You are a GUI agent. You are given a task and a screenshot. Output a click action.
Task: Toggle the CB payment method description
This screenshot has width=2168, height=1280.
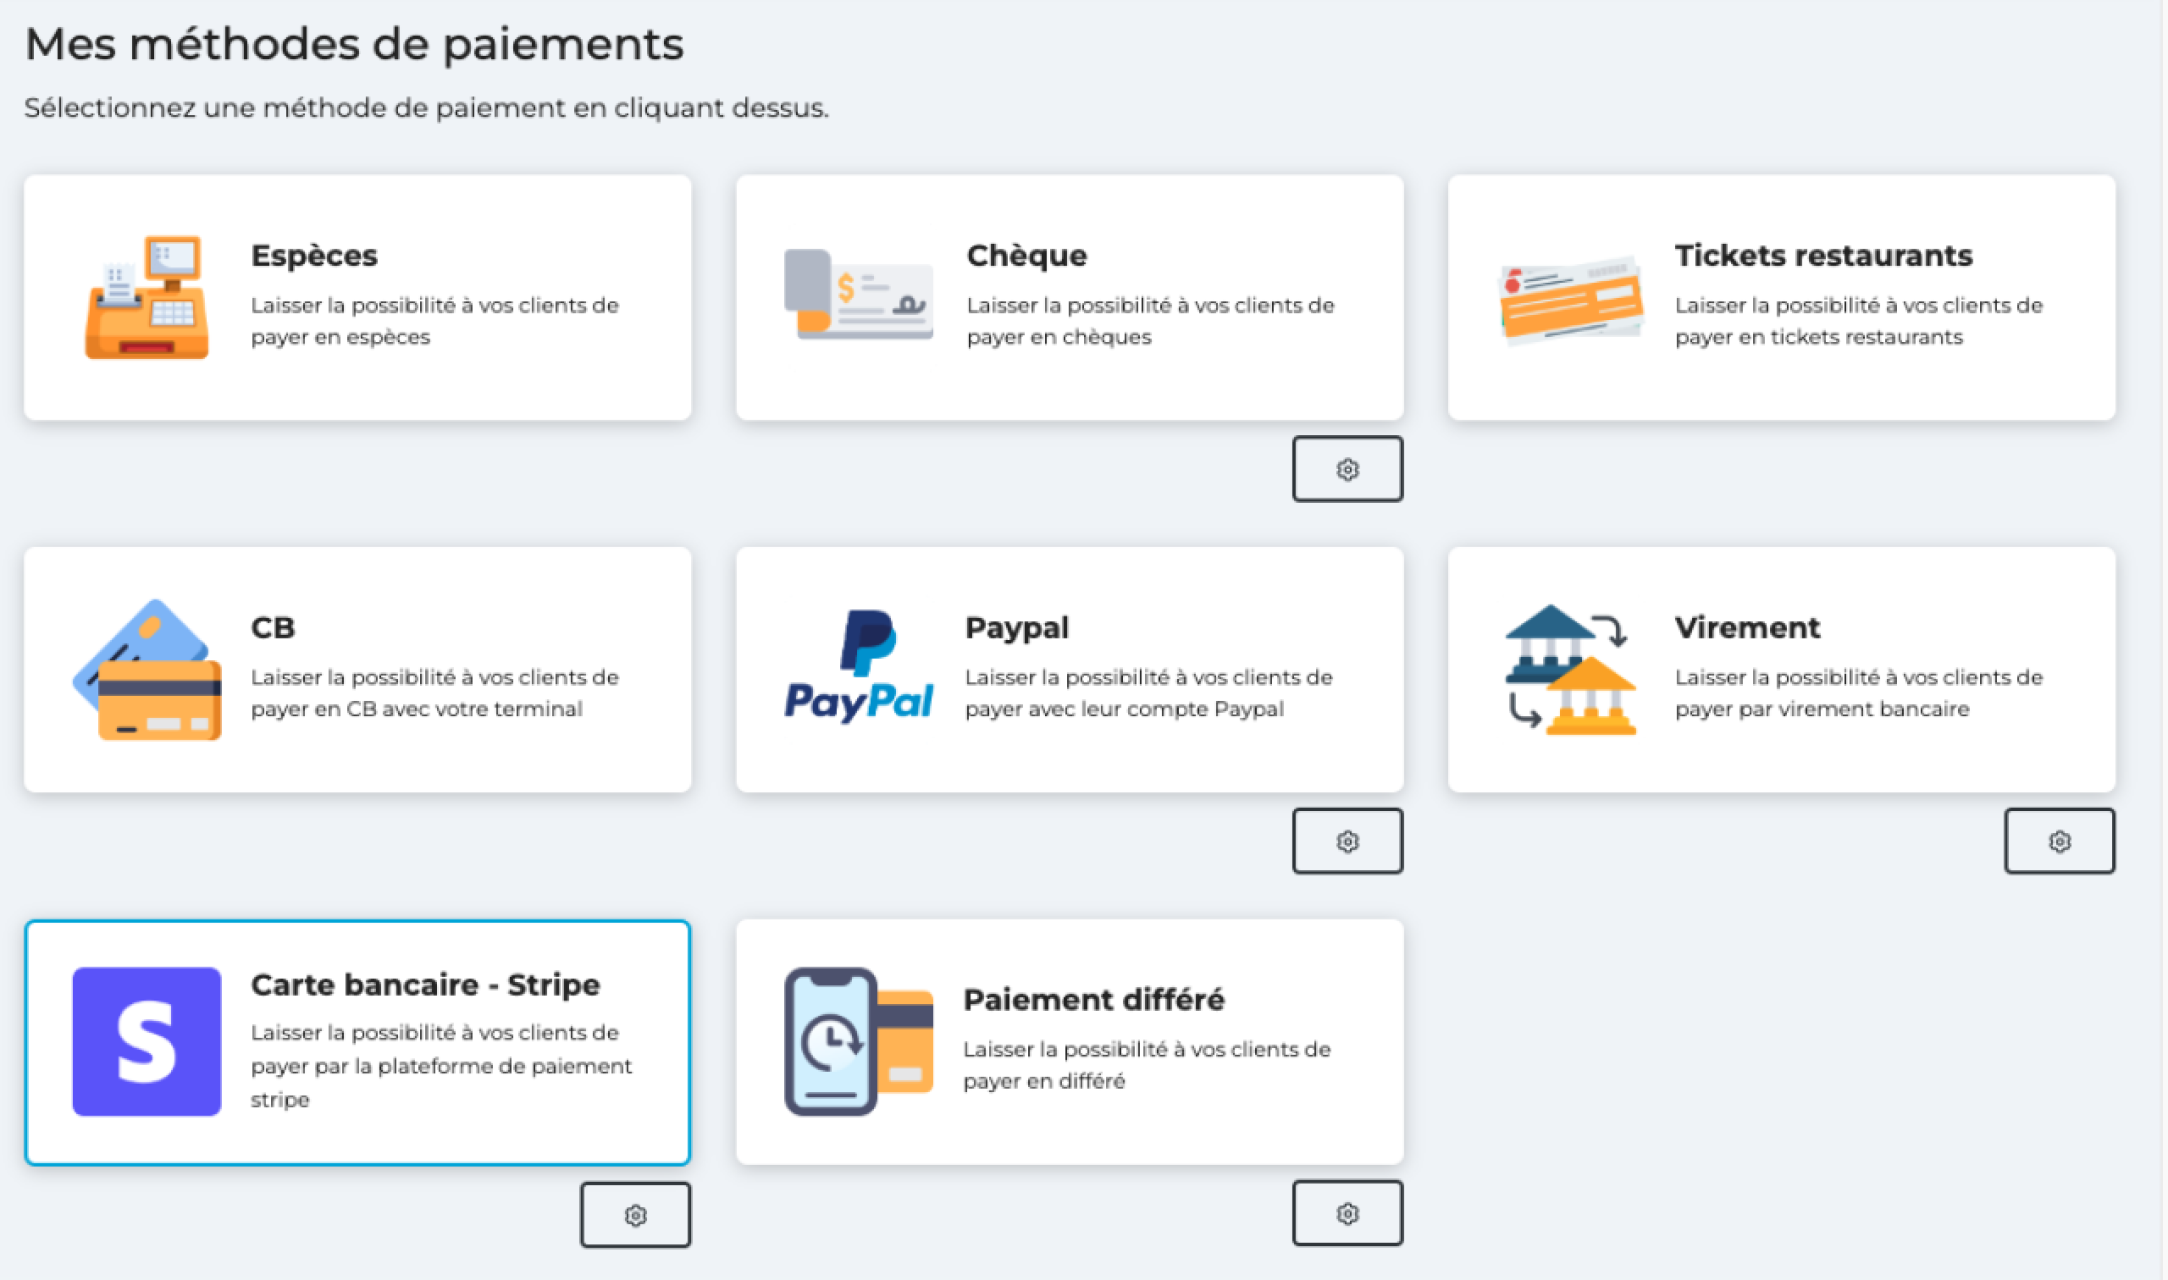point(434,692)
